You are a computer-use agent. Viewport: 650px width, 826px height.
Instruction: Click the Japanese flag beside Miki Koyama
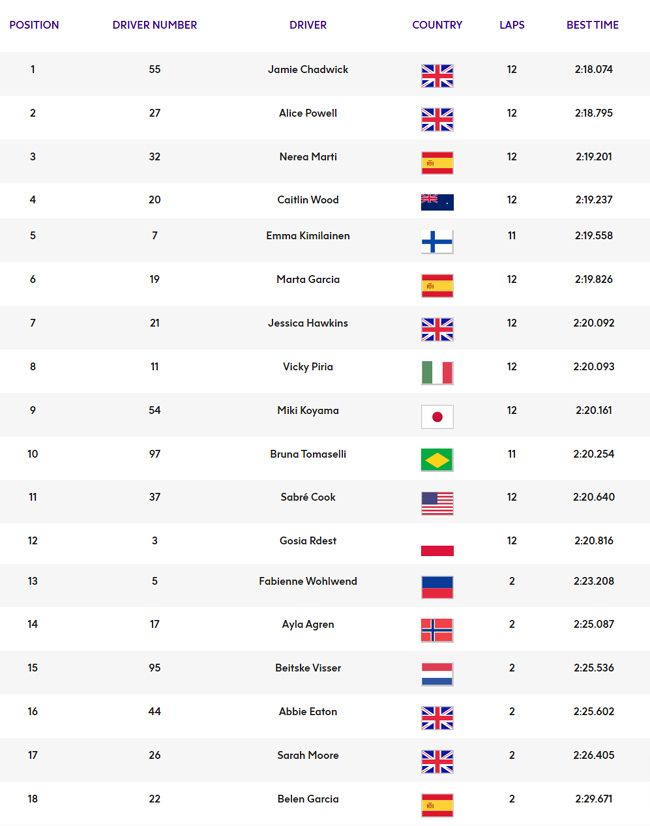click(x=437, y=417)
